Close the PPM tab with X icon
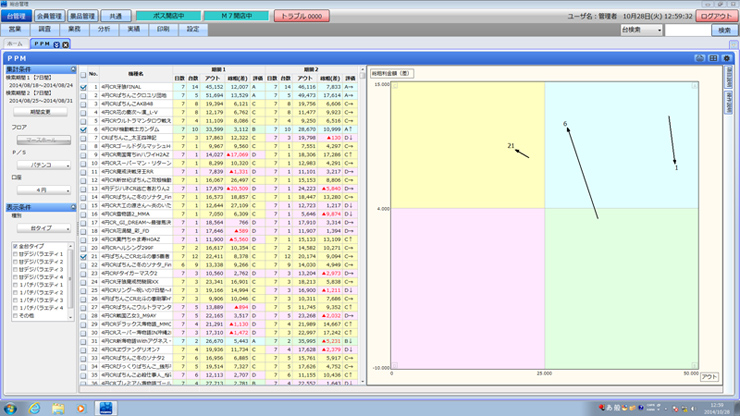The height and width of the screenshot is (416, 740). pyautogui.click(x=66, y=44)
